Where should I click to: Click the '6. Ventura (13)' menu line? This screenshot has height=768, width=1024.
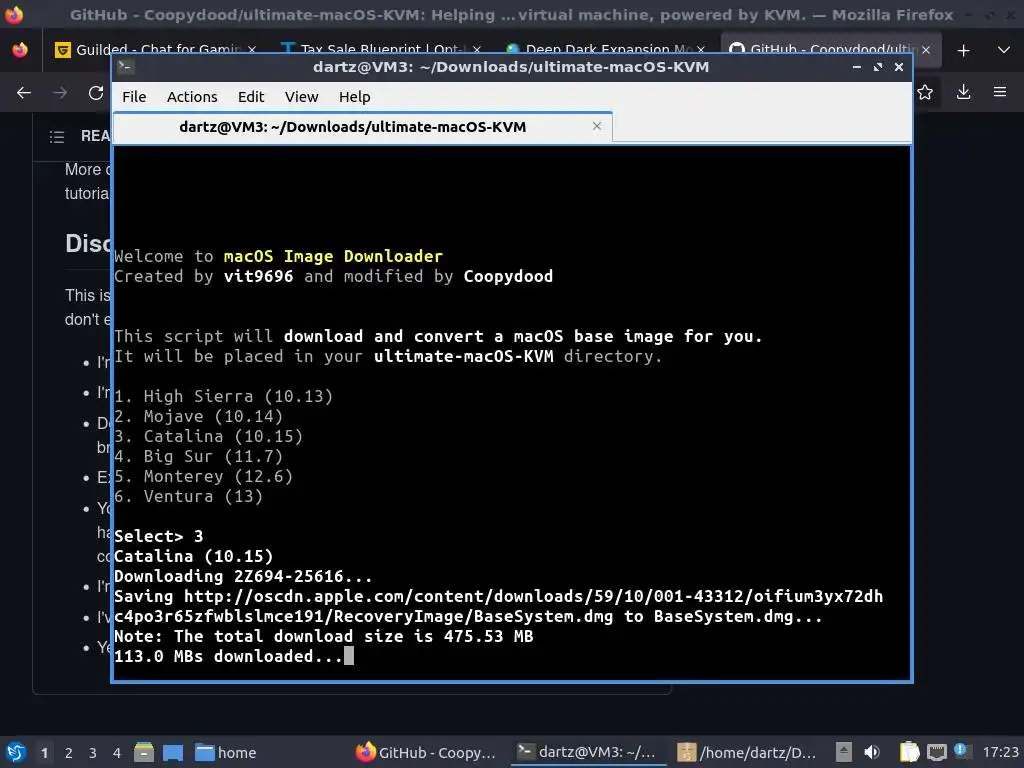[x=189, y=496]
